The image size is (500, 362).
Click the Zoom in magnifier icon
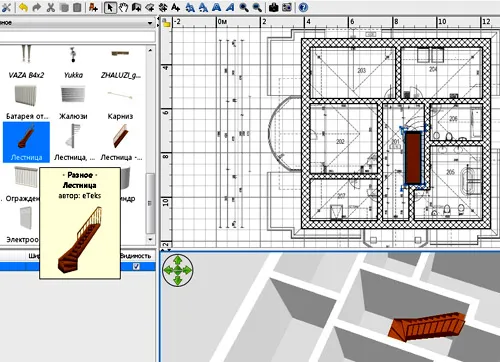click(244, 7)
